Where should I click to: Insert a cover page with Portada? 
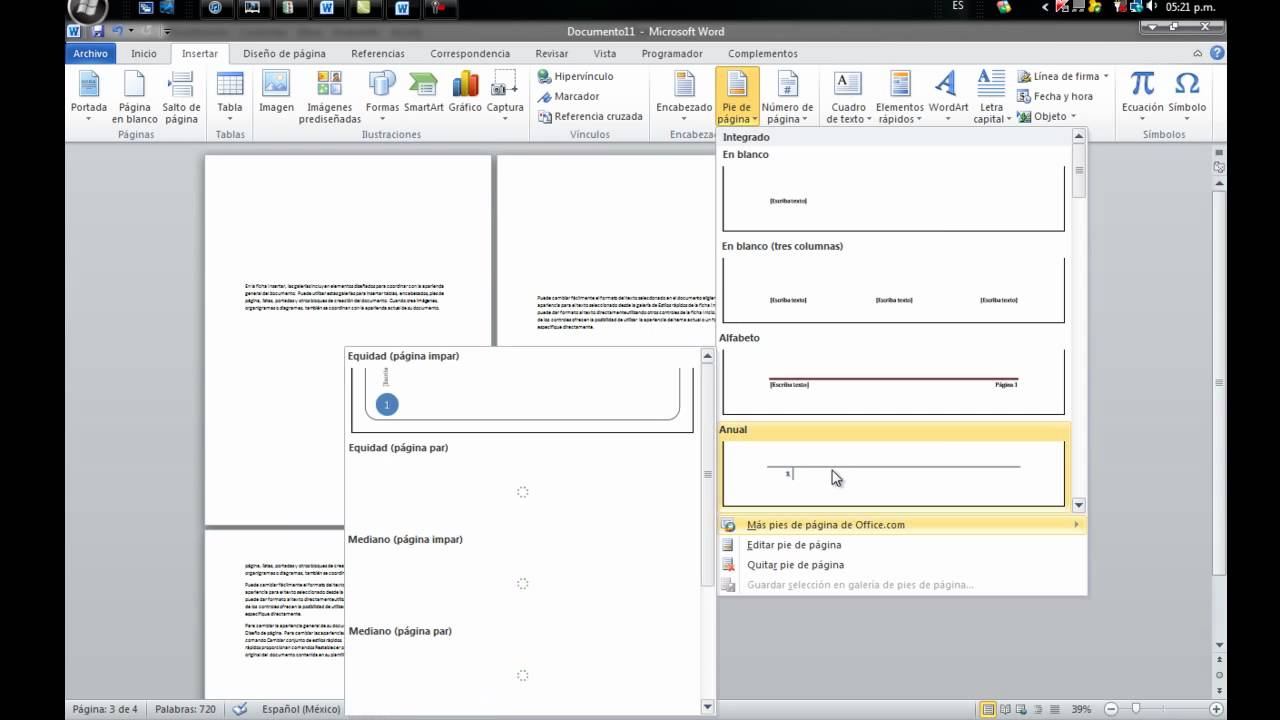click(89, 98)
